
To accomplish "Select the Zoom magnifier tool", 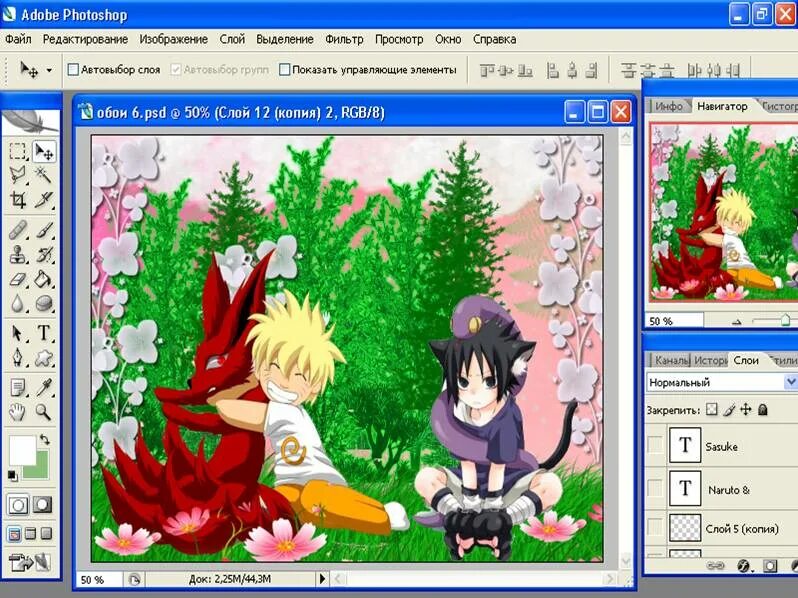I will [x=44, y=412].
